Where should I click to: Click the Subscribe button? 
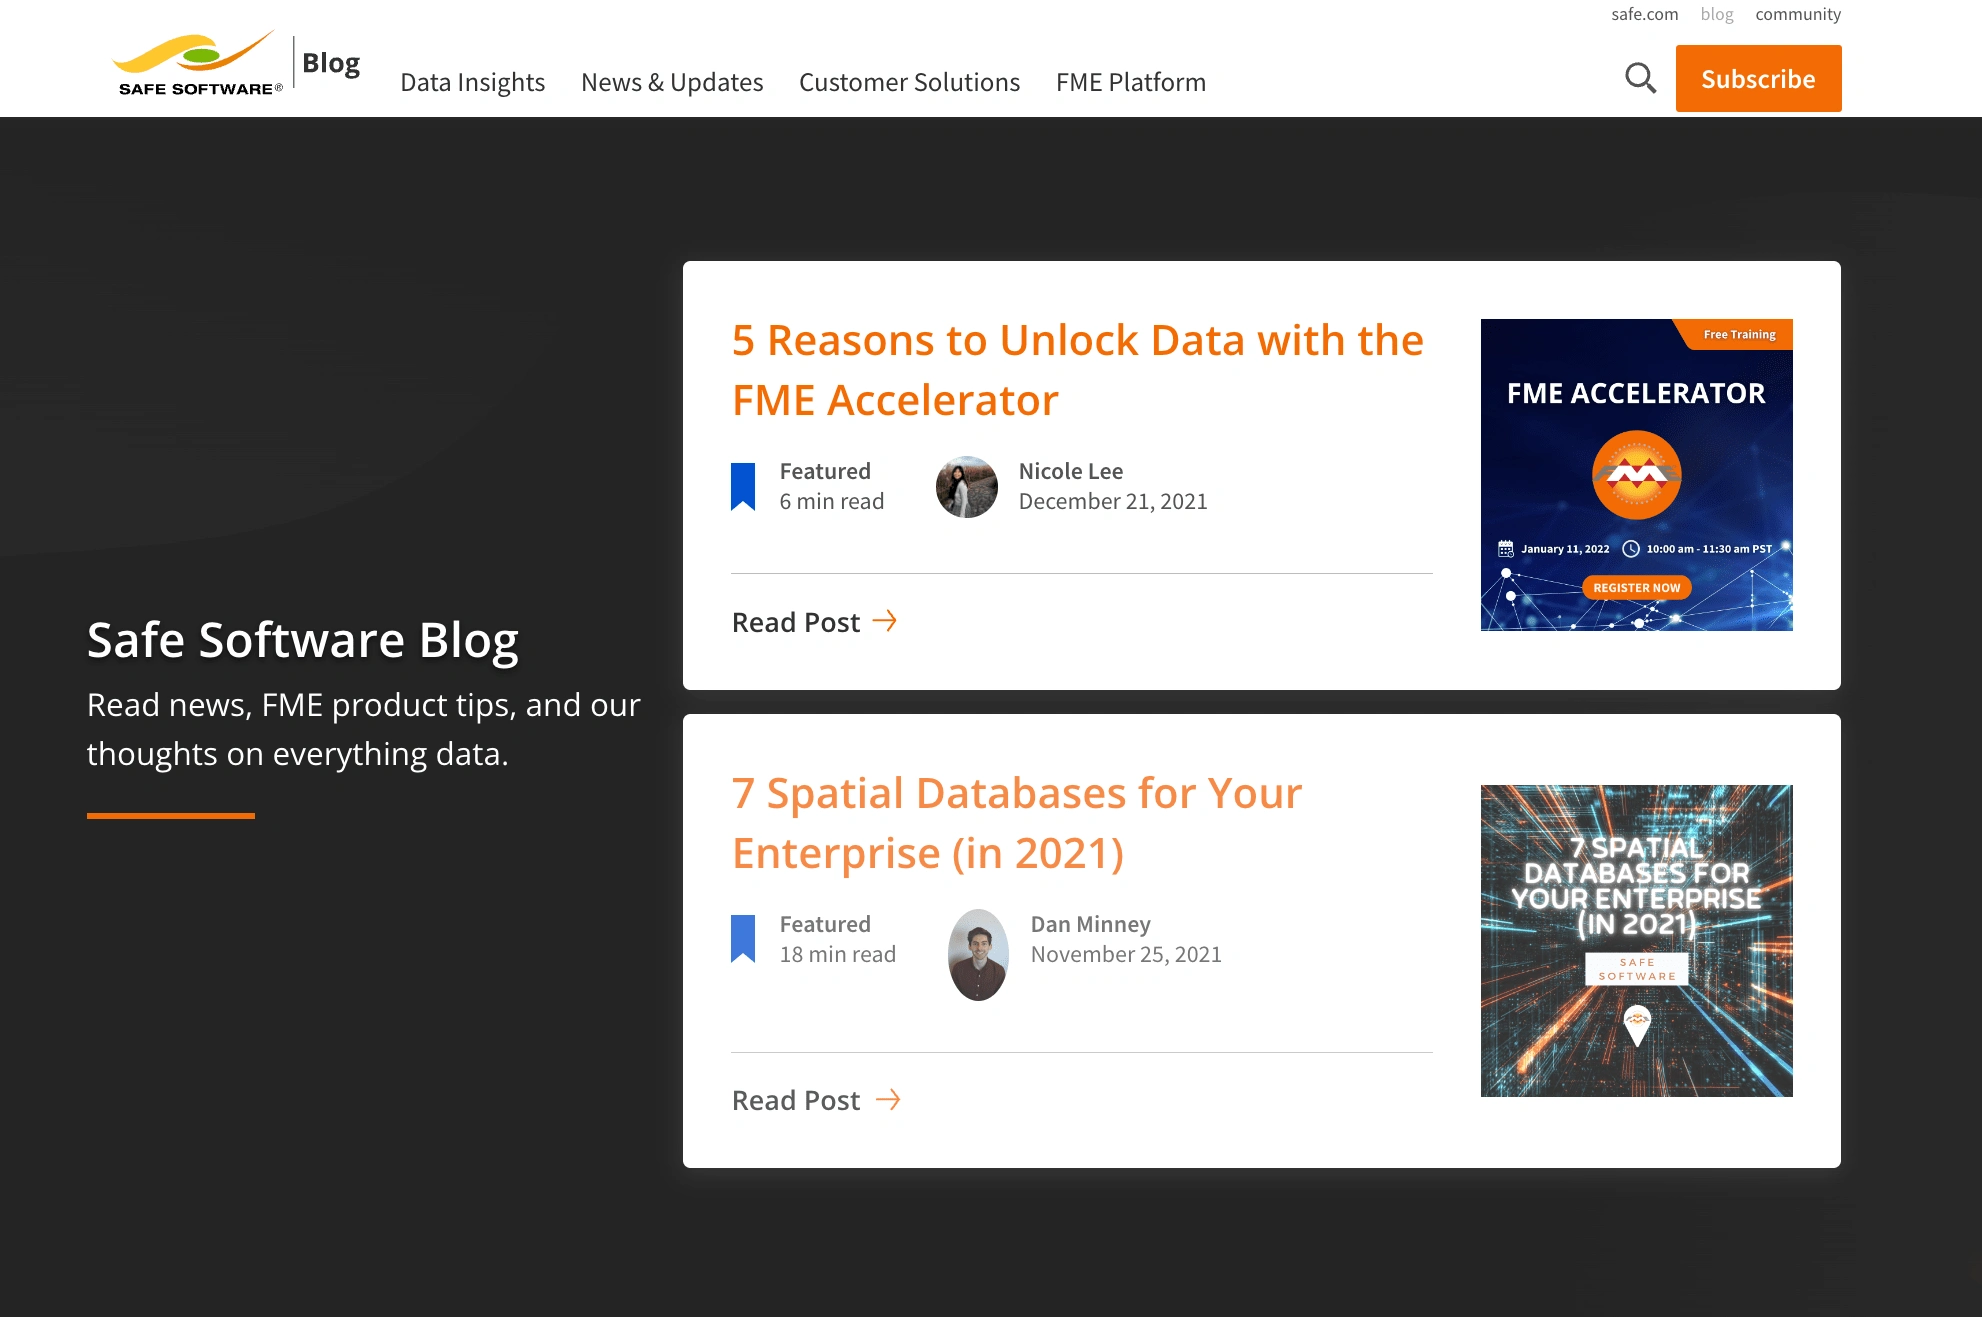coord(1757,78)
